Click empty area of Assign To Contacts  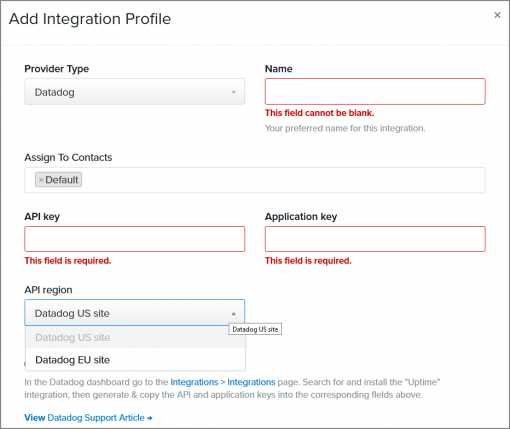(x=283, y=180)
